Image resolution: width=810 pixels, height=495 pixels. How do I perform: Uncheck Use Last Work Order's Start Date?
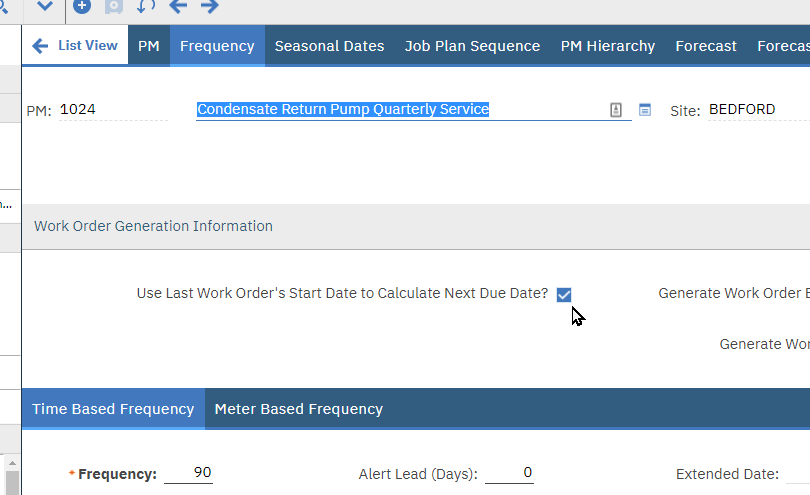click(x=564, y=294)
